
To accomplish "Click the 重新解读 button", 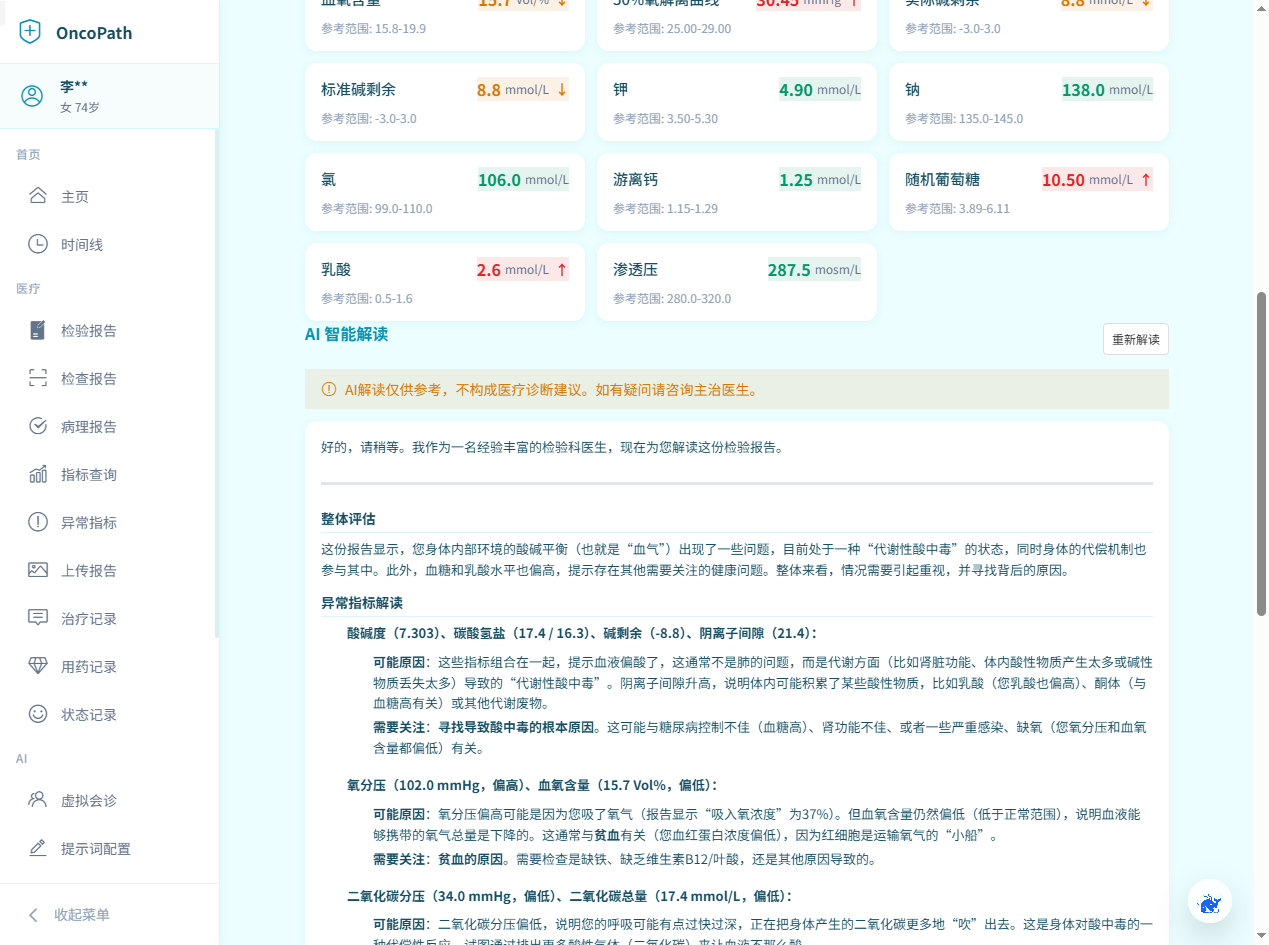I will coord(1136,339).
